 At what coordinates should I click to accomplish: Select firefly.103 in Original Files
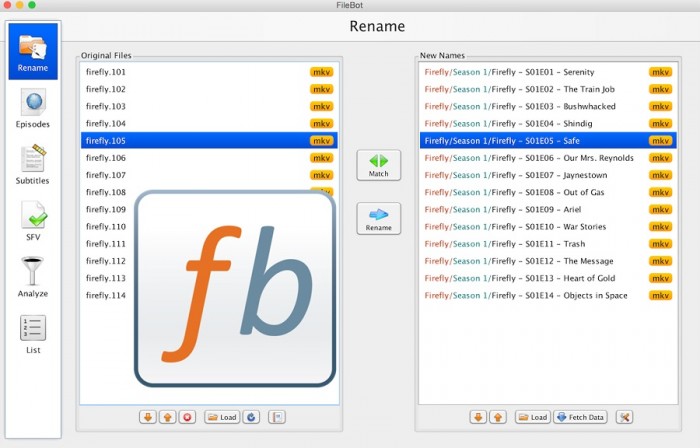tap(209, 106)
